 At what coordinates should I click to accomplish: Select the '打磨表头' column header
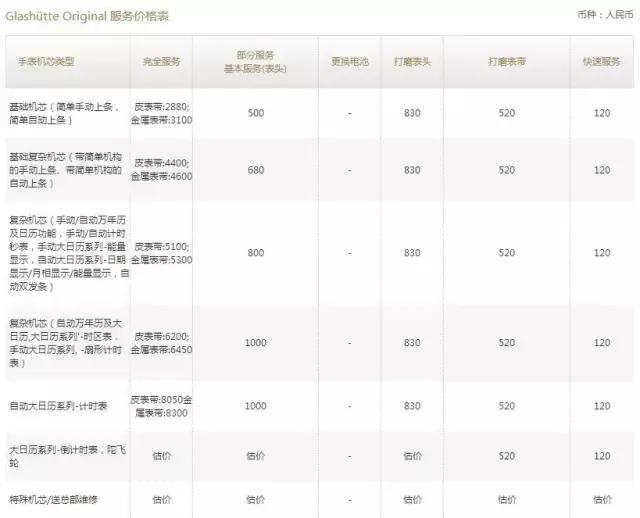(x=412, y=62)
